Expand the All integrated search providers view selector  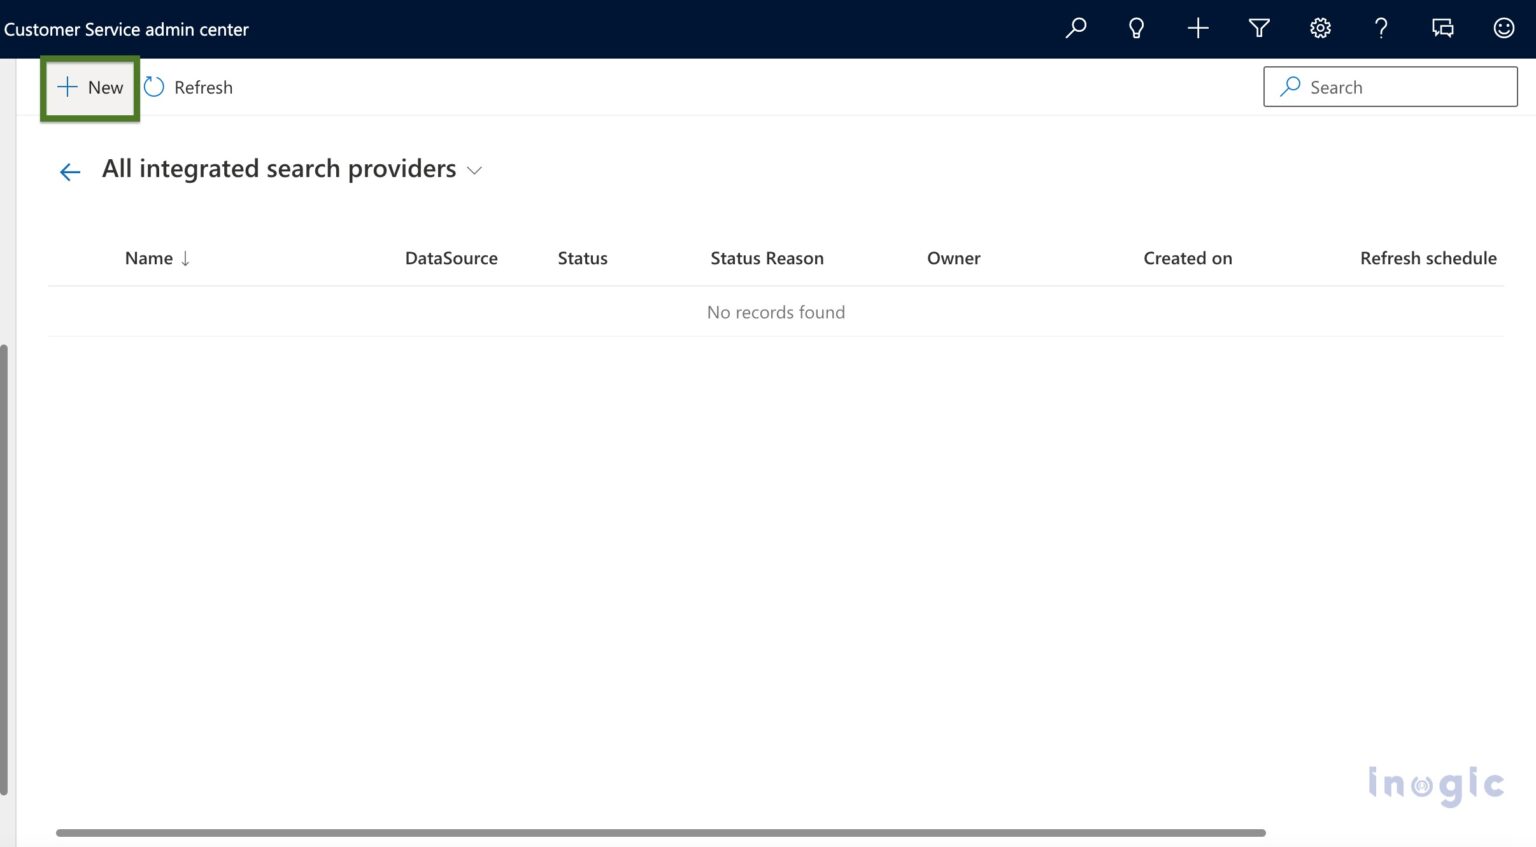pyautogui.click(x=474, y=170)
